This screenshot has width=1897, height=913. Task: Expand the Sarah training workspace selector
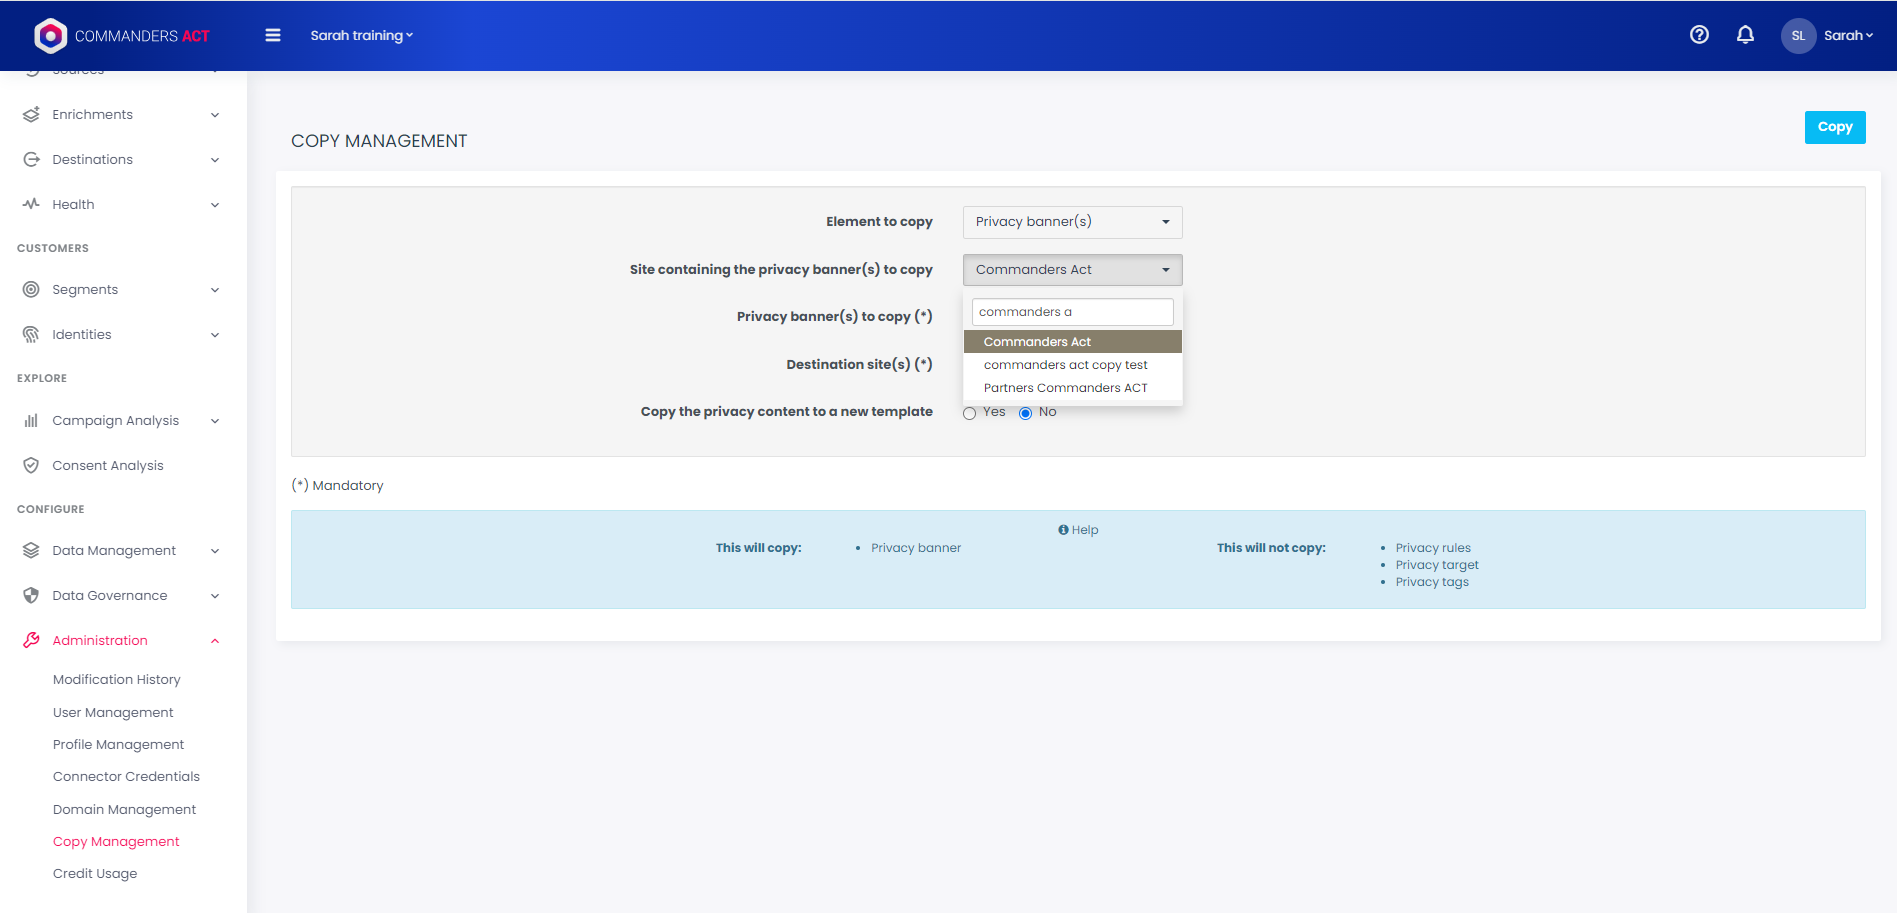tap(361, 35)
